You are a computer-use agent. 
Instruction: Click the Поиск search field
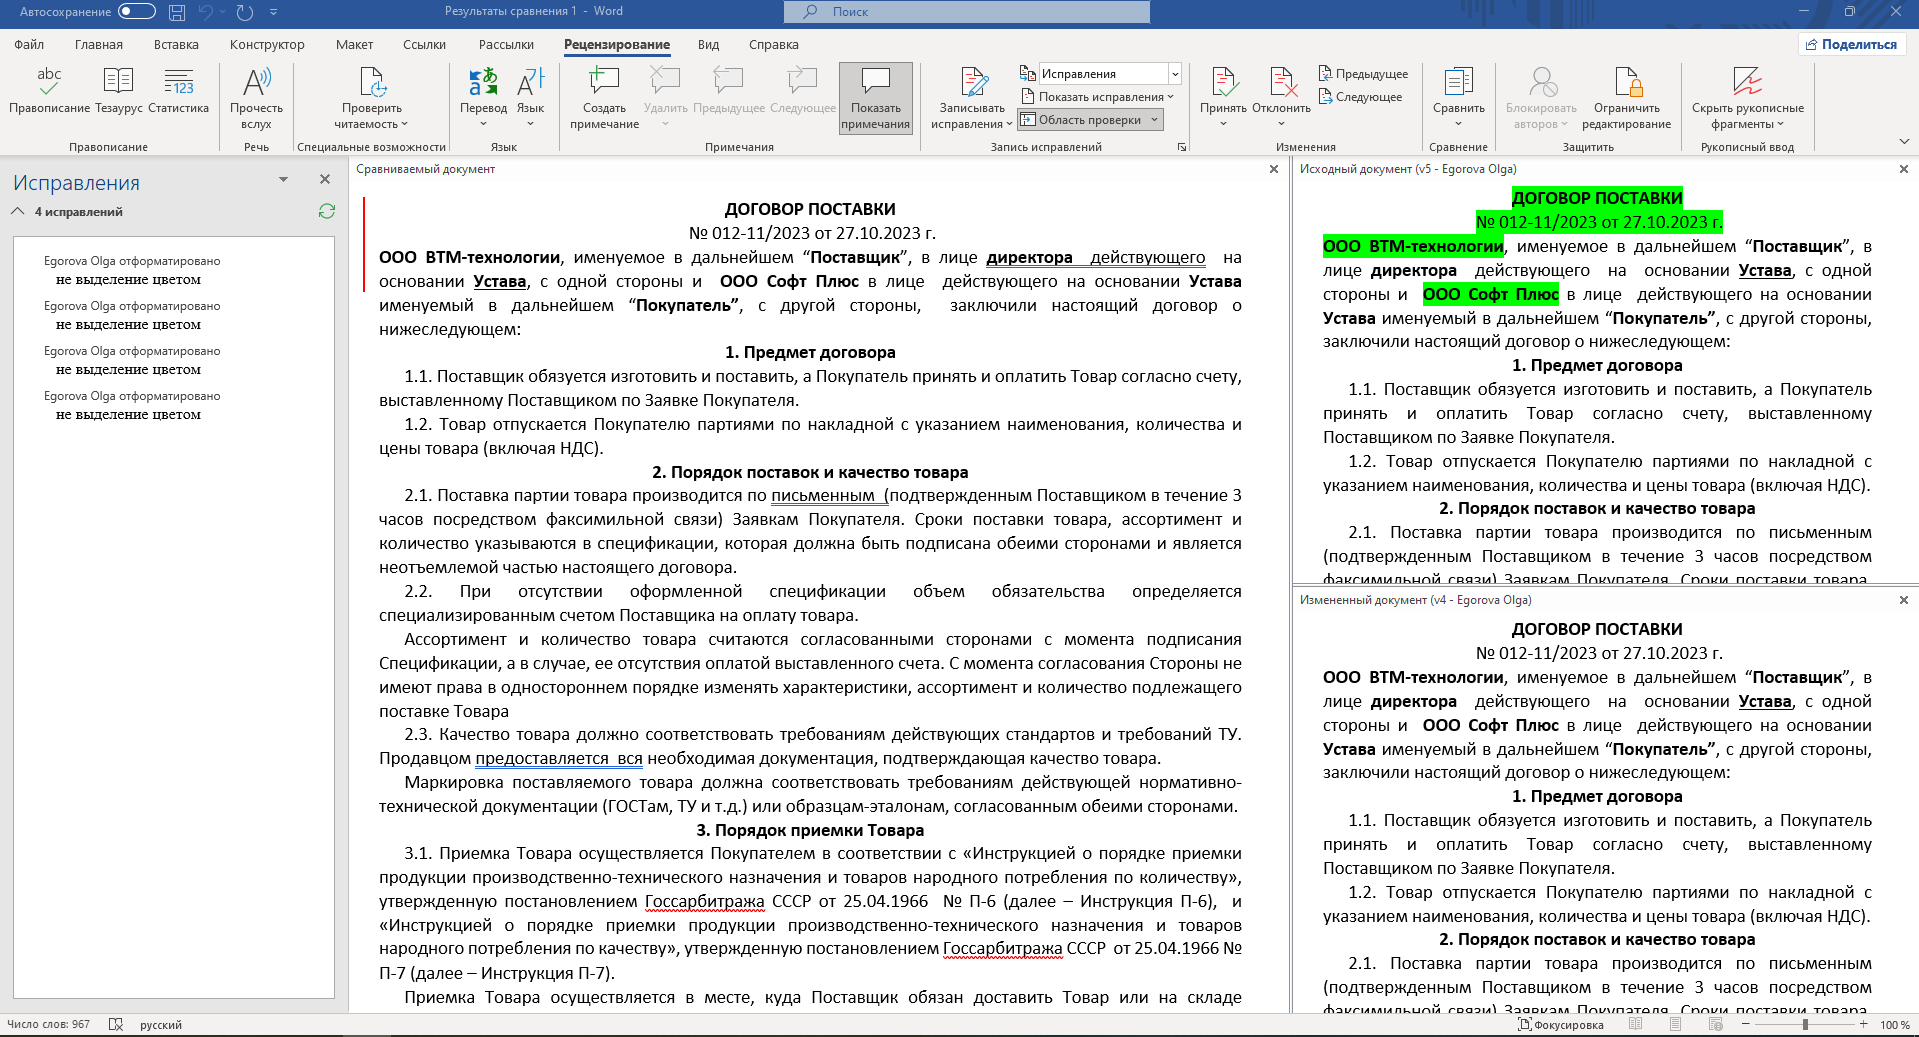tap(967, 12)
